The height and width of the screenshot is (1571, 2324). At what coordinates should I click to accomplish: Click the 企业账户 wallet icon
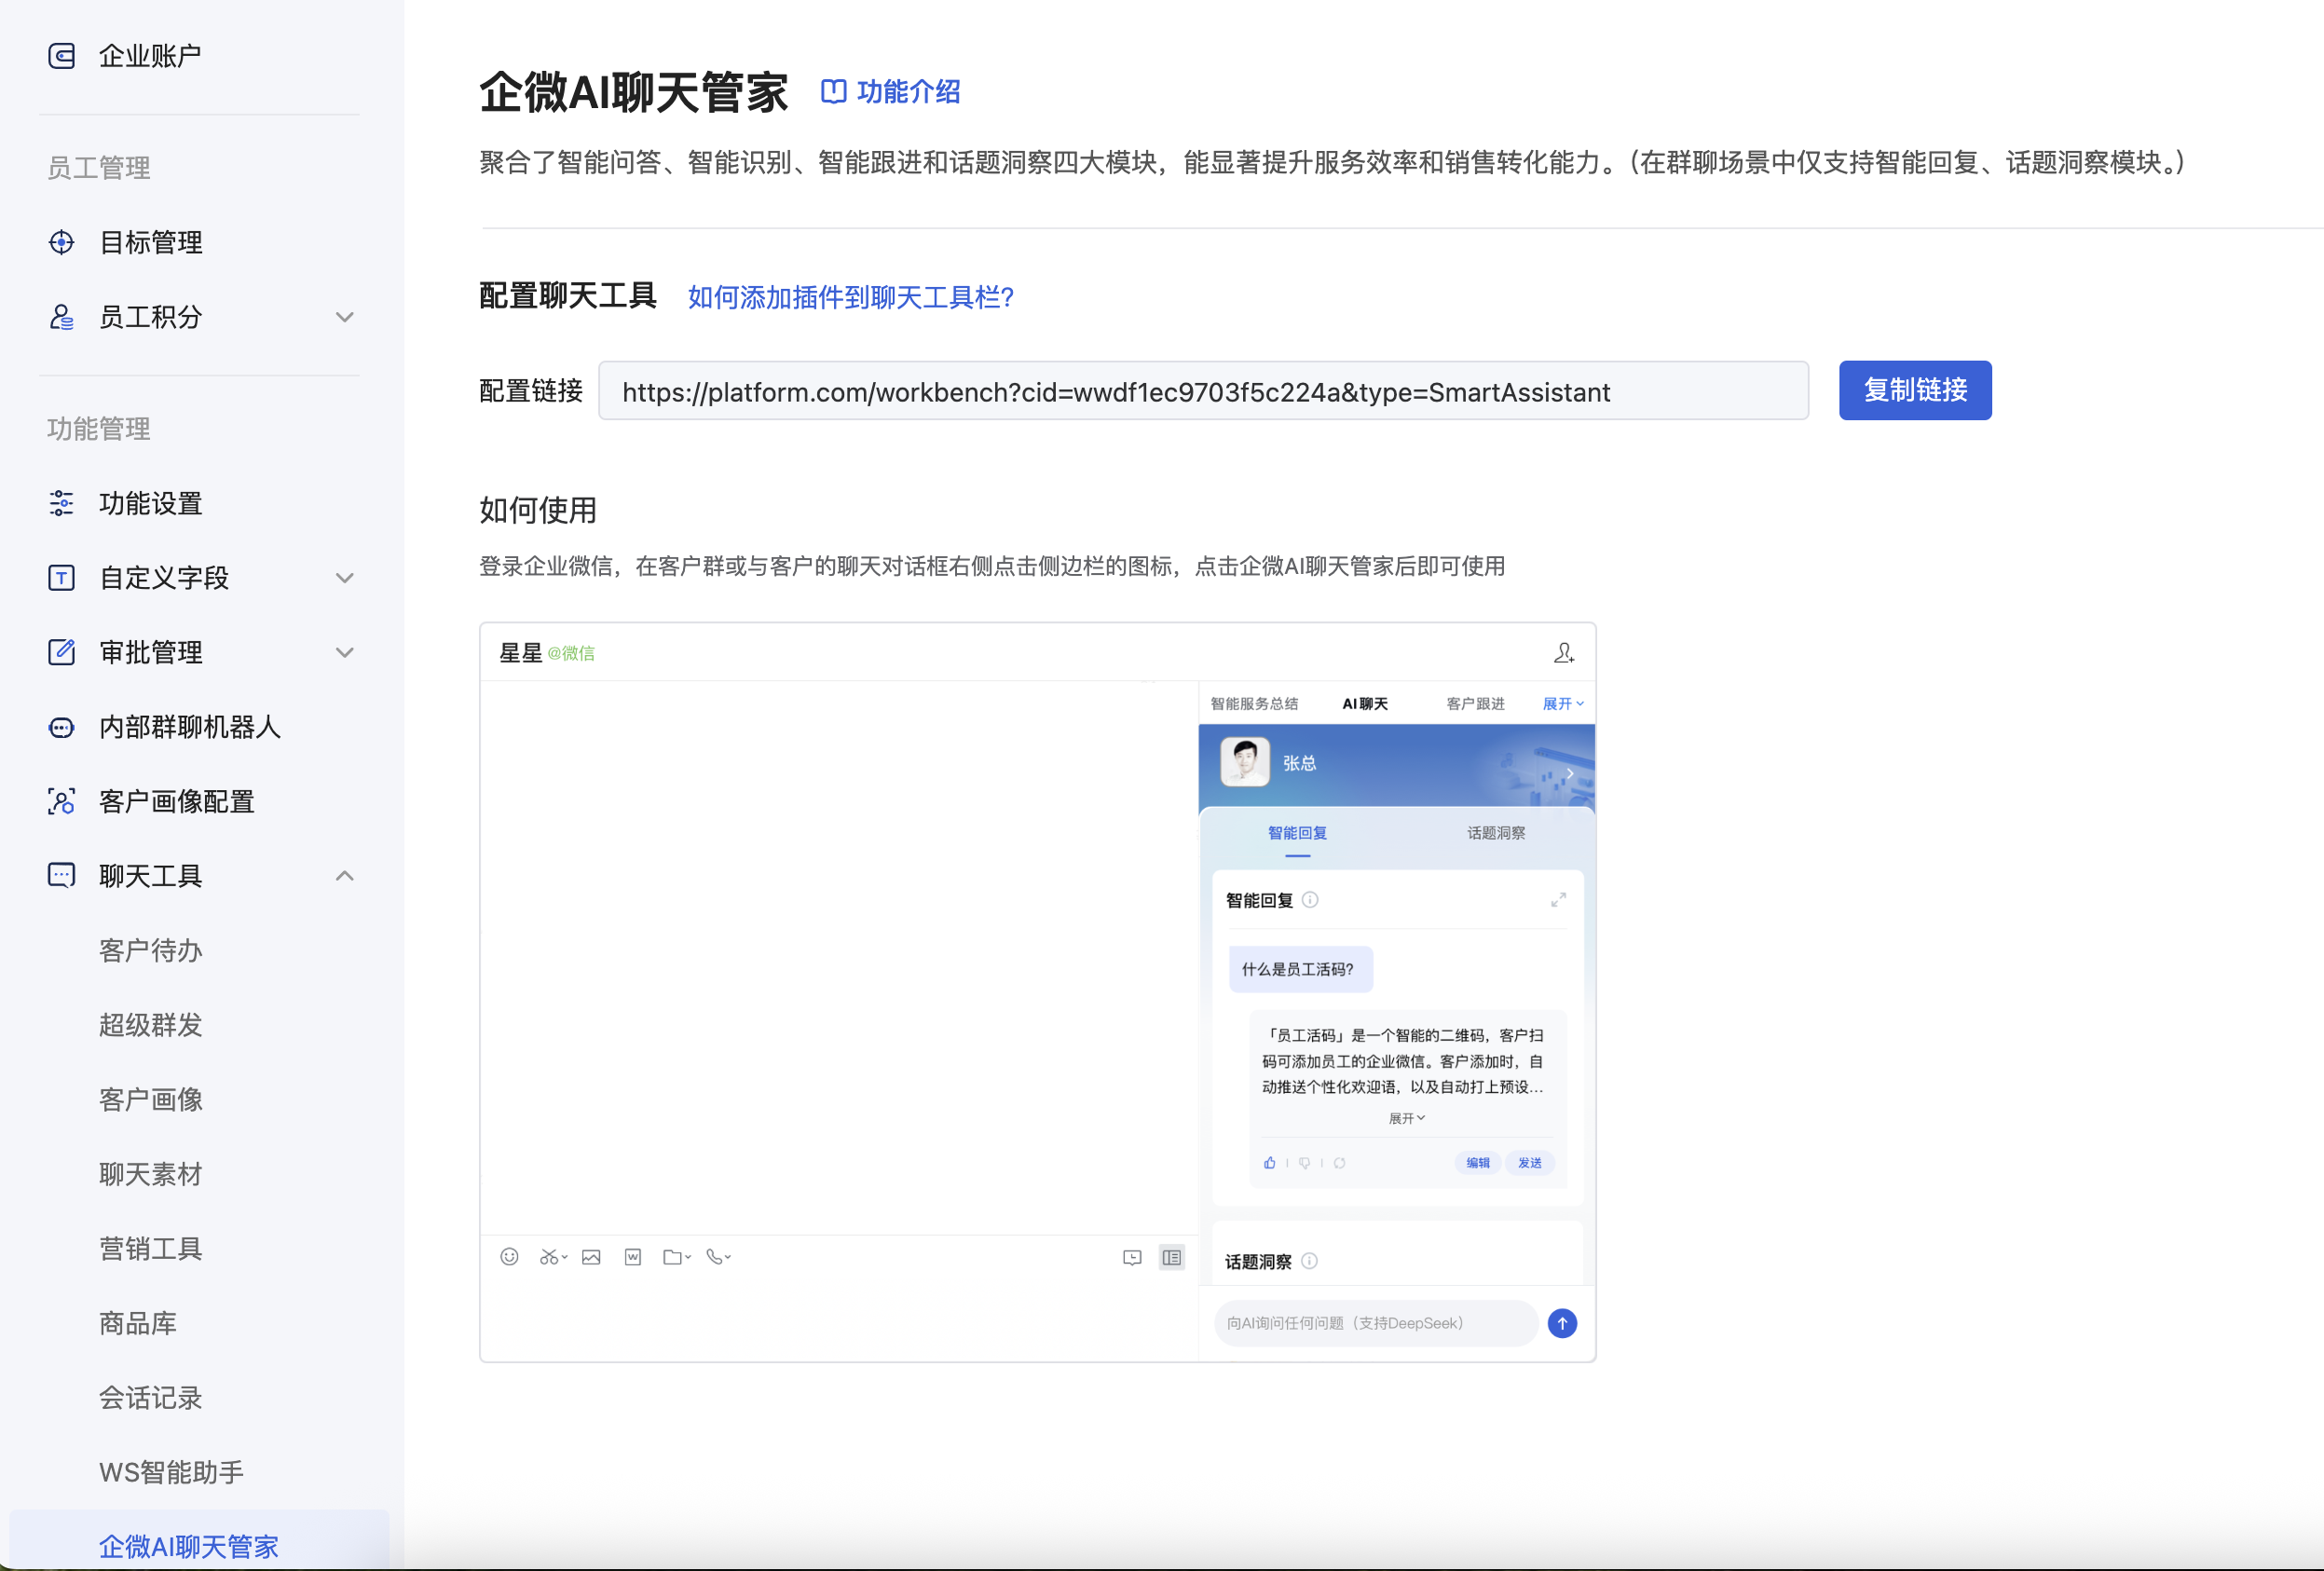[x=62, y=56]
